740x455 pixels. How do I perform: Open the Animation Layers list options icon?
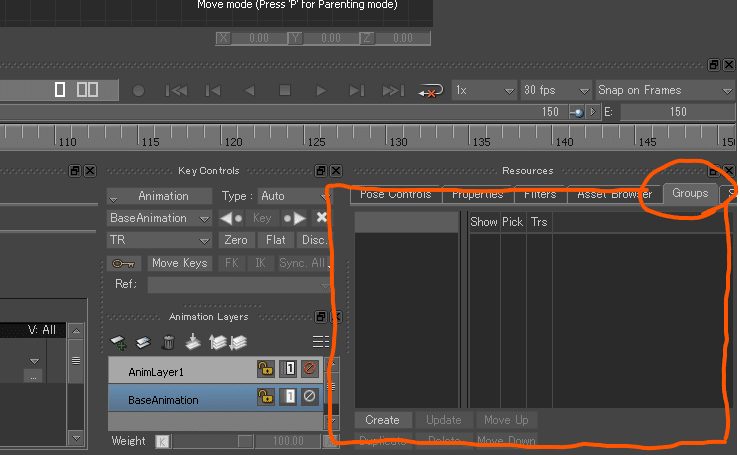321,341
